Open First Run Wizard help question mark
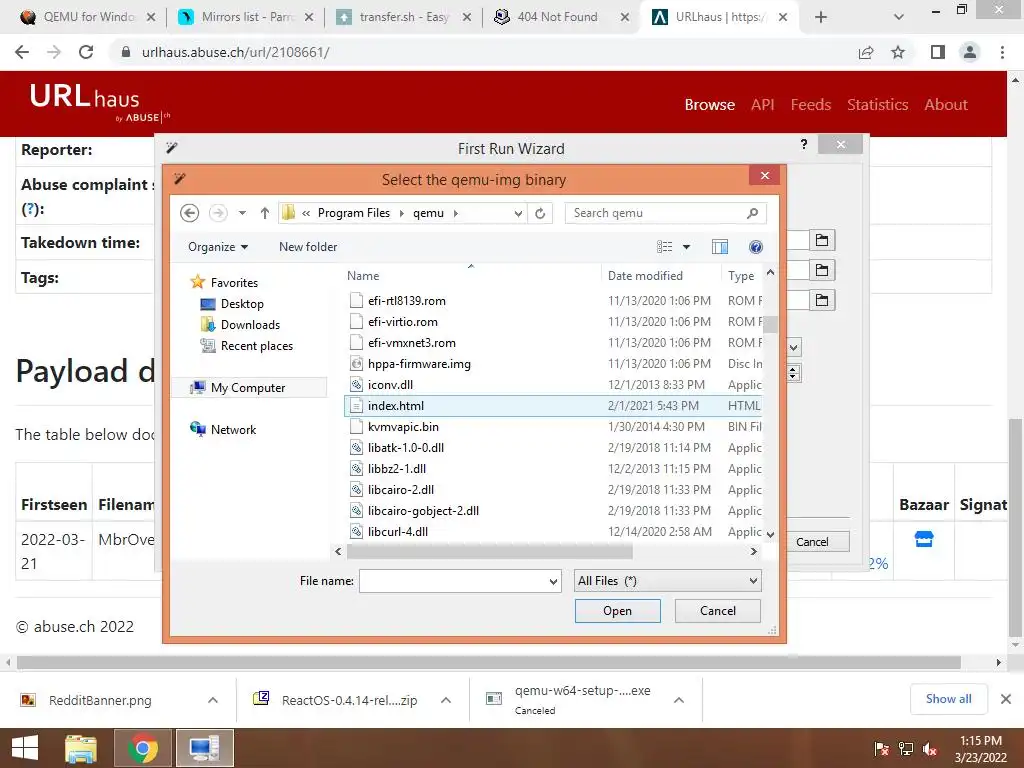Viewport: 1024px width, 768px height. pos(804,144)
